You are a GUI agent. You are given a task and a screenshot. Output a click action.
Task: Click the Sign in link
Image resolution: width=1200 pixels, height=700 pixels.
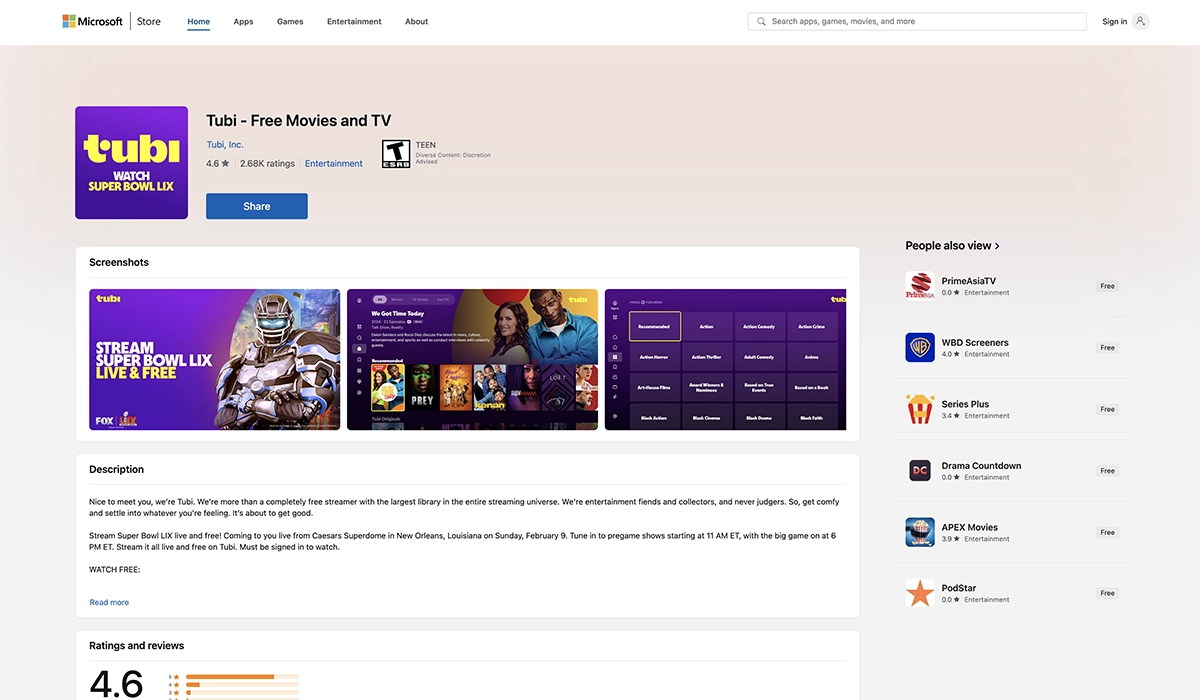1115,21
